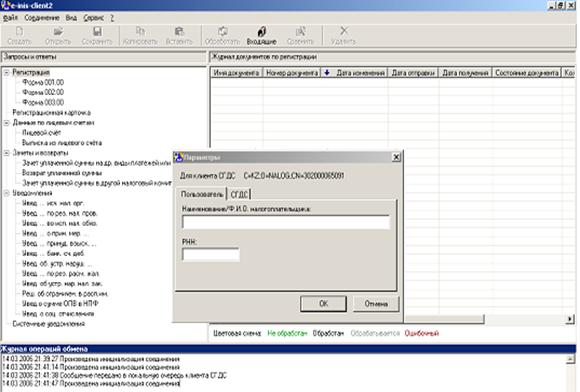The width and height of the screenshot is (580, 392).
Task: Open the Вид menu
Action: 71,17
